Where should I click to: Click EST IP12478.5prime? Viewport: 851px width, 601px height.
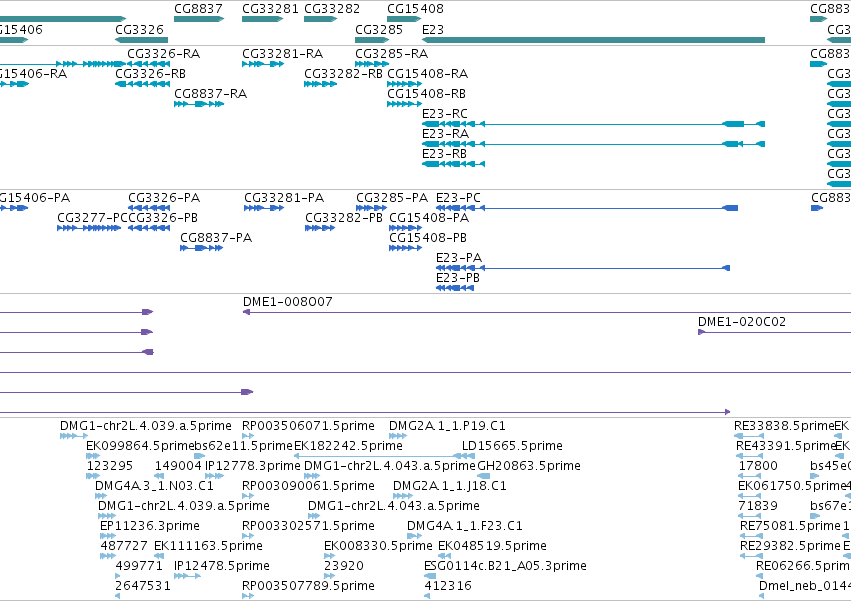[187, 576]
